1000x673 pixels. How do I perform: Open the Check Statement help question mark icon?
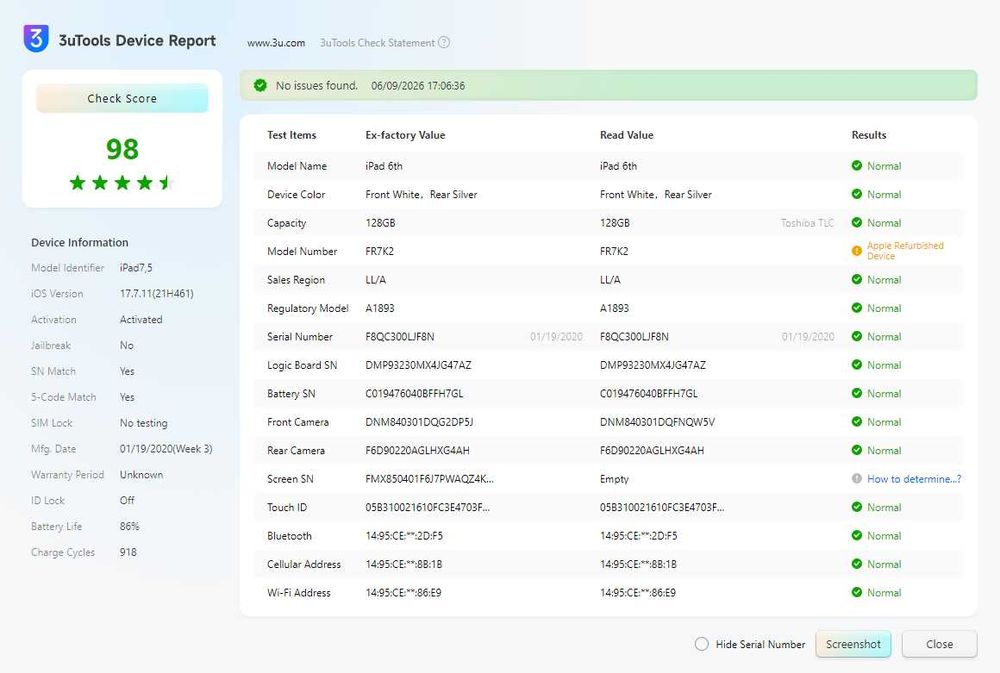(444, 42)
